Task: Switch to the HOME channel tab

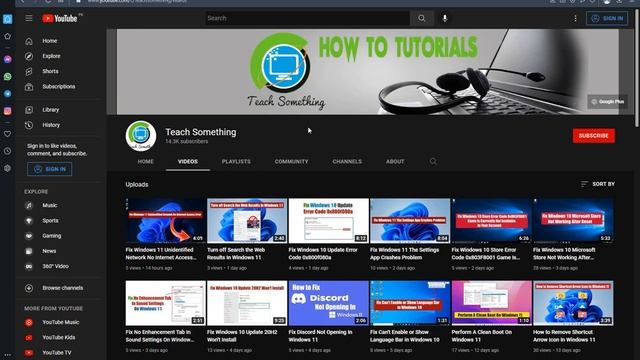Action: tap(146, 162)
